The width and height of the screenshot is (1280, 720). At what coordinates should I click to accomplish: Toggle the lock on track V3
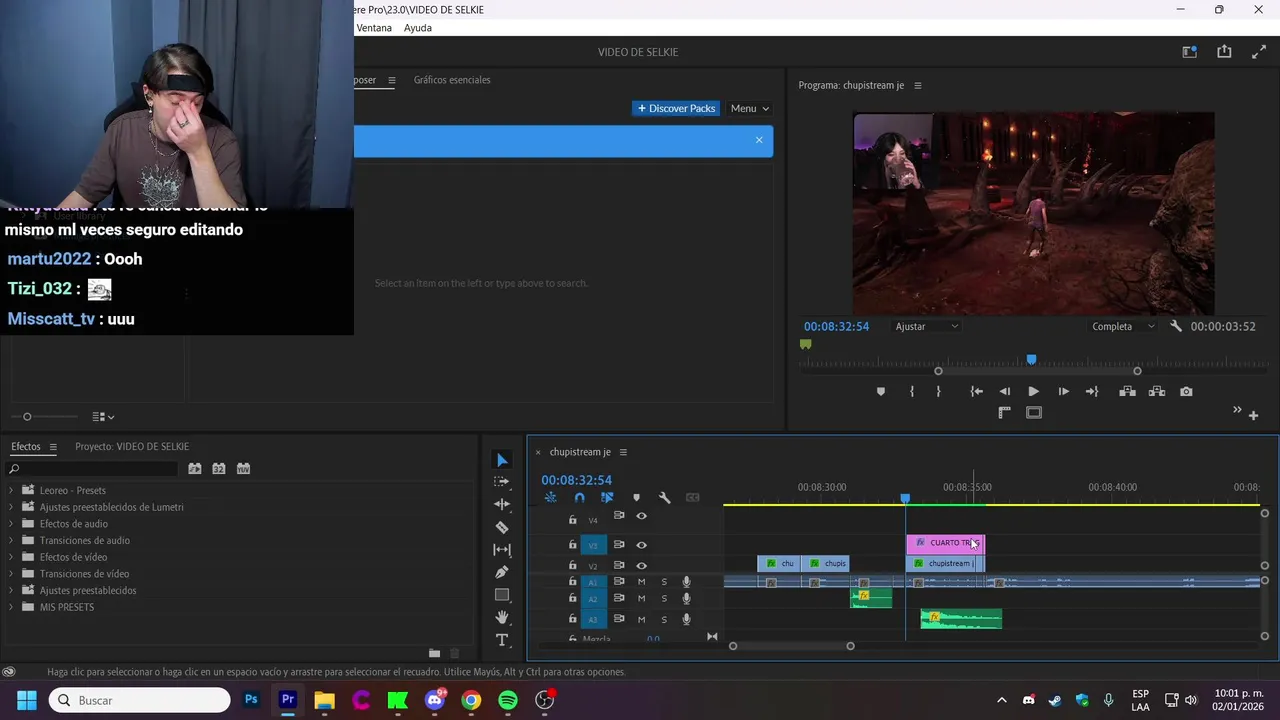point(572,545)
